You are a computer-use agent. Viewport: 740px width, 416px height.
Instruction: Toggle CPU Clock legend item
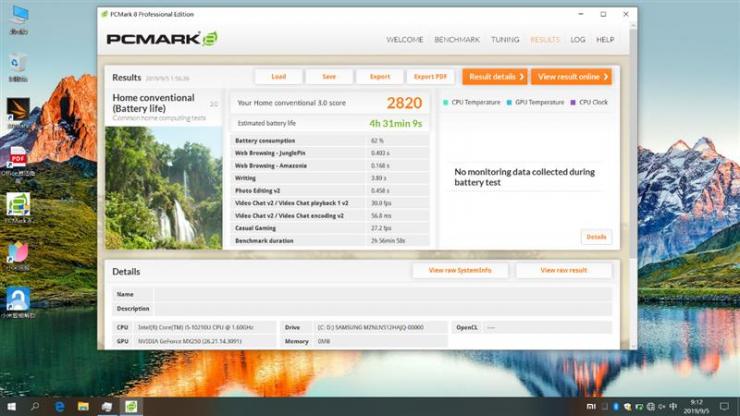point(589,102)
